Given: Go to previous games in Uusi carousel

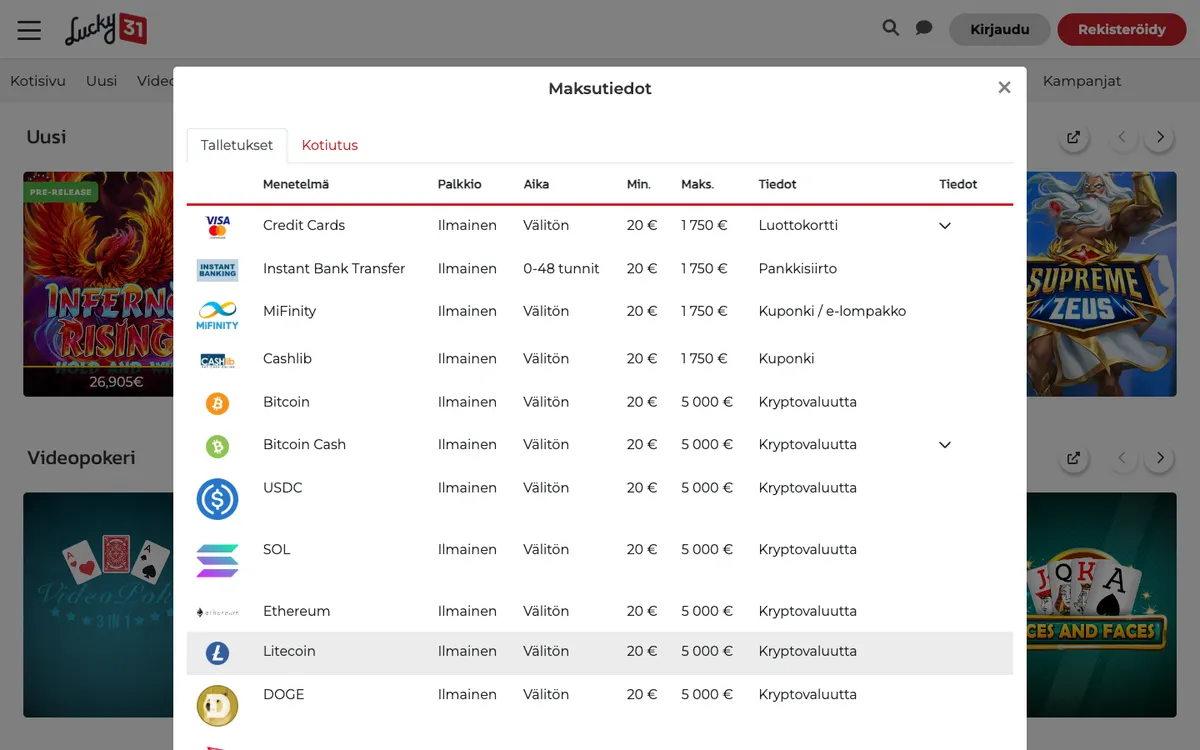Looking at the screenshot, I should (1122, 137).
